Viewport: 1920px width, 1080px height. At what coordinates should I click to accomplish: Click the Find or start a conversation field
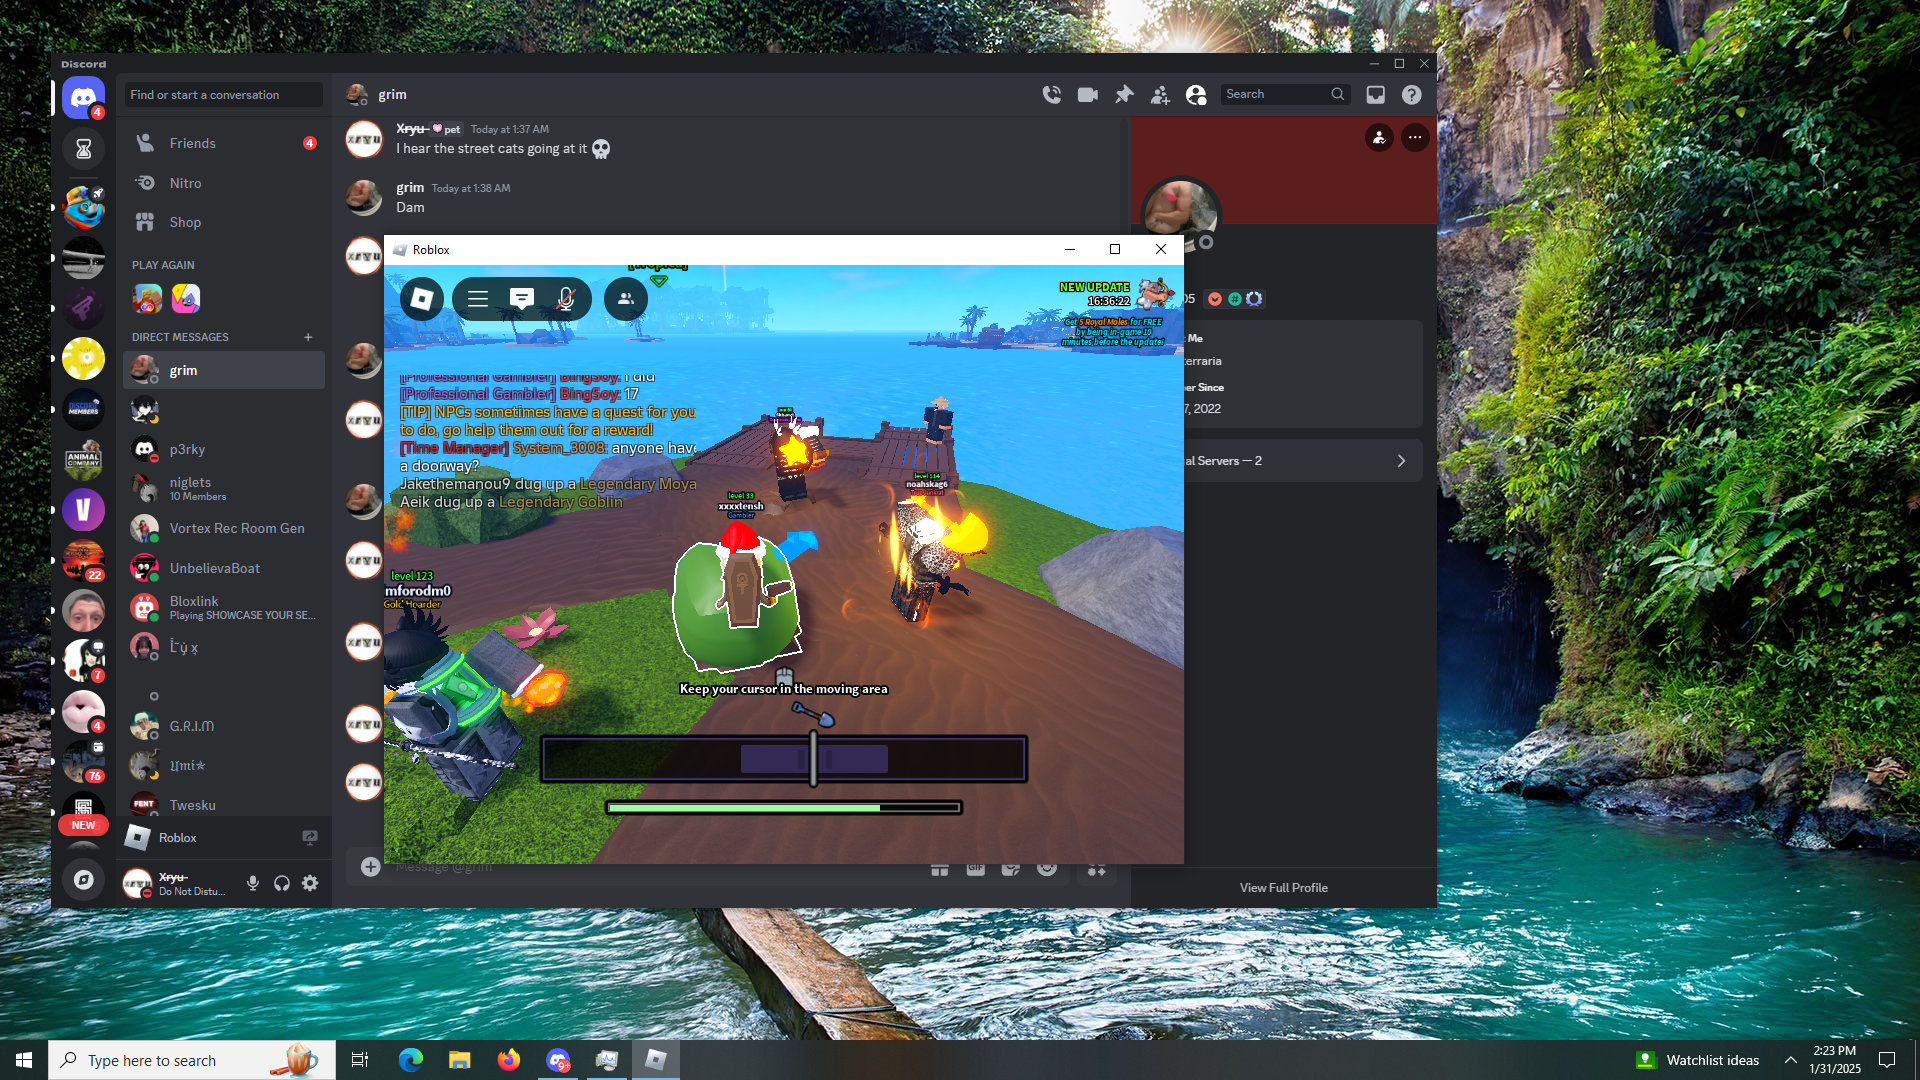point(223,95)
